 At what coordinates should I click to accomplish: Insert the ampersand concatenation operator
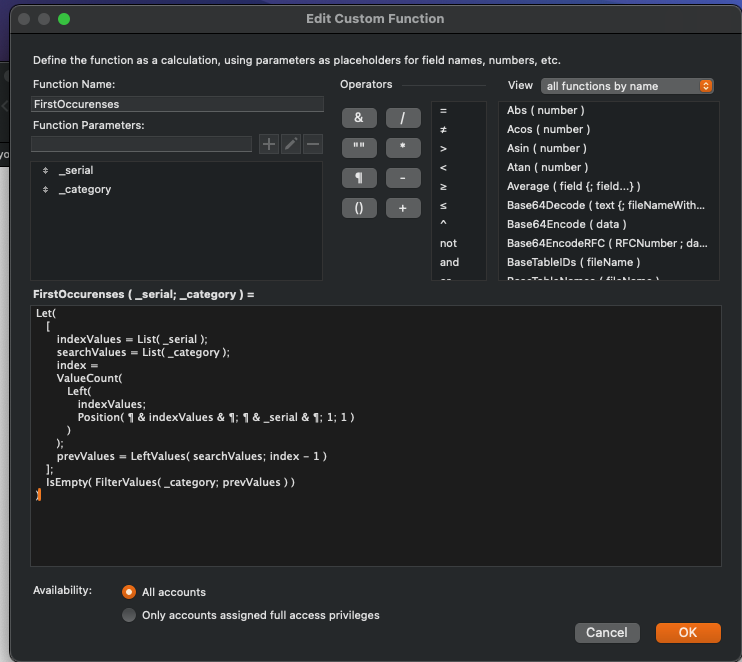(x=359, y=118)
